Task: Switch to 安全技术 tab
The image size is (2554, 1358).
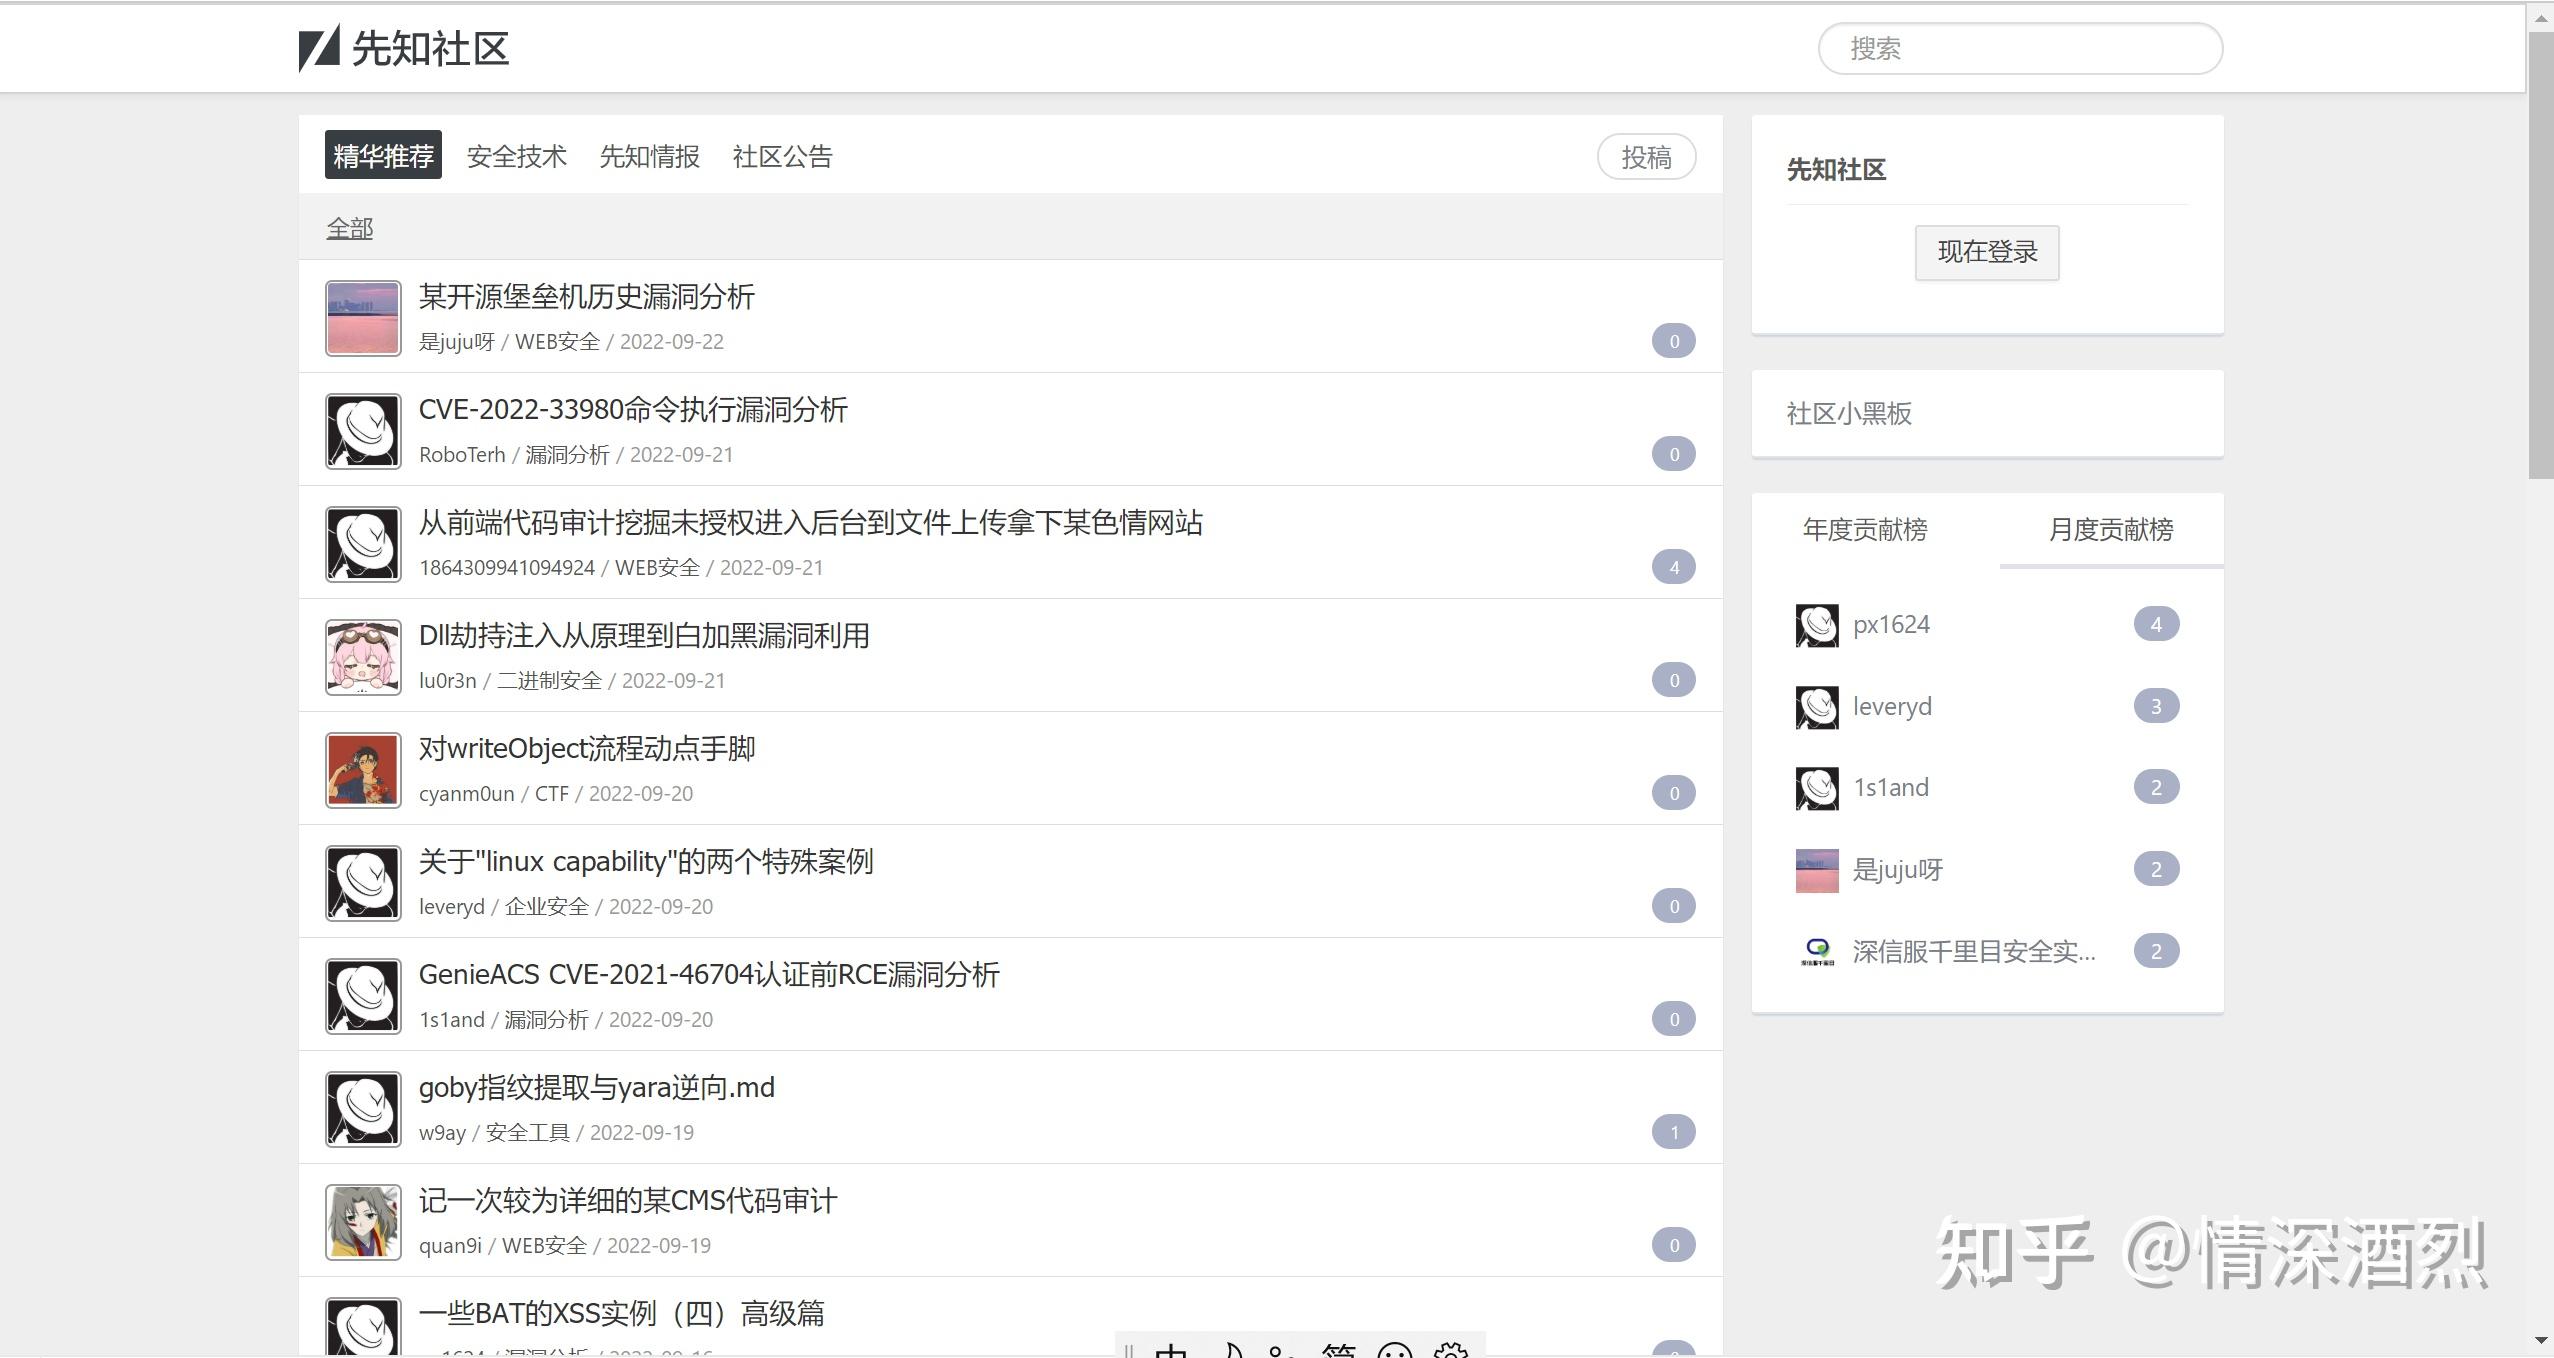Action: (516, 156)
